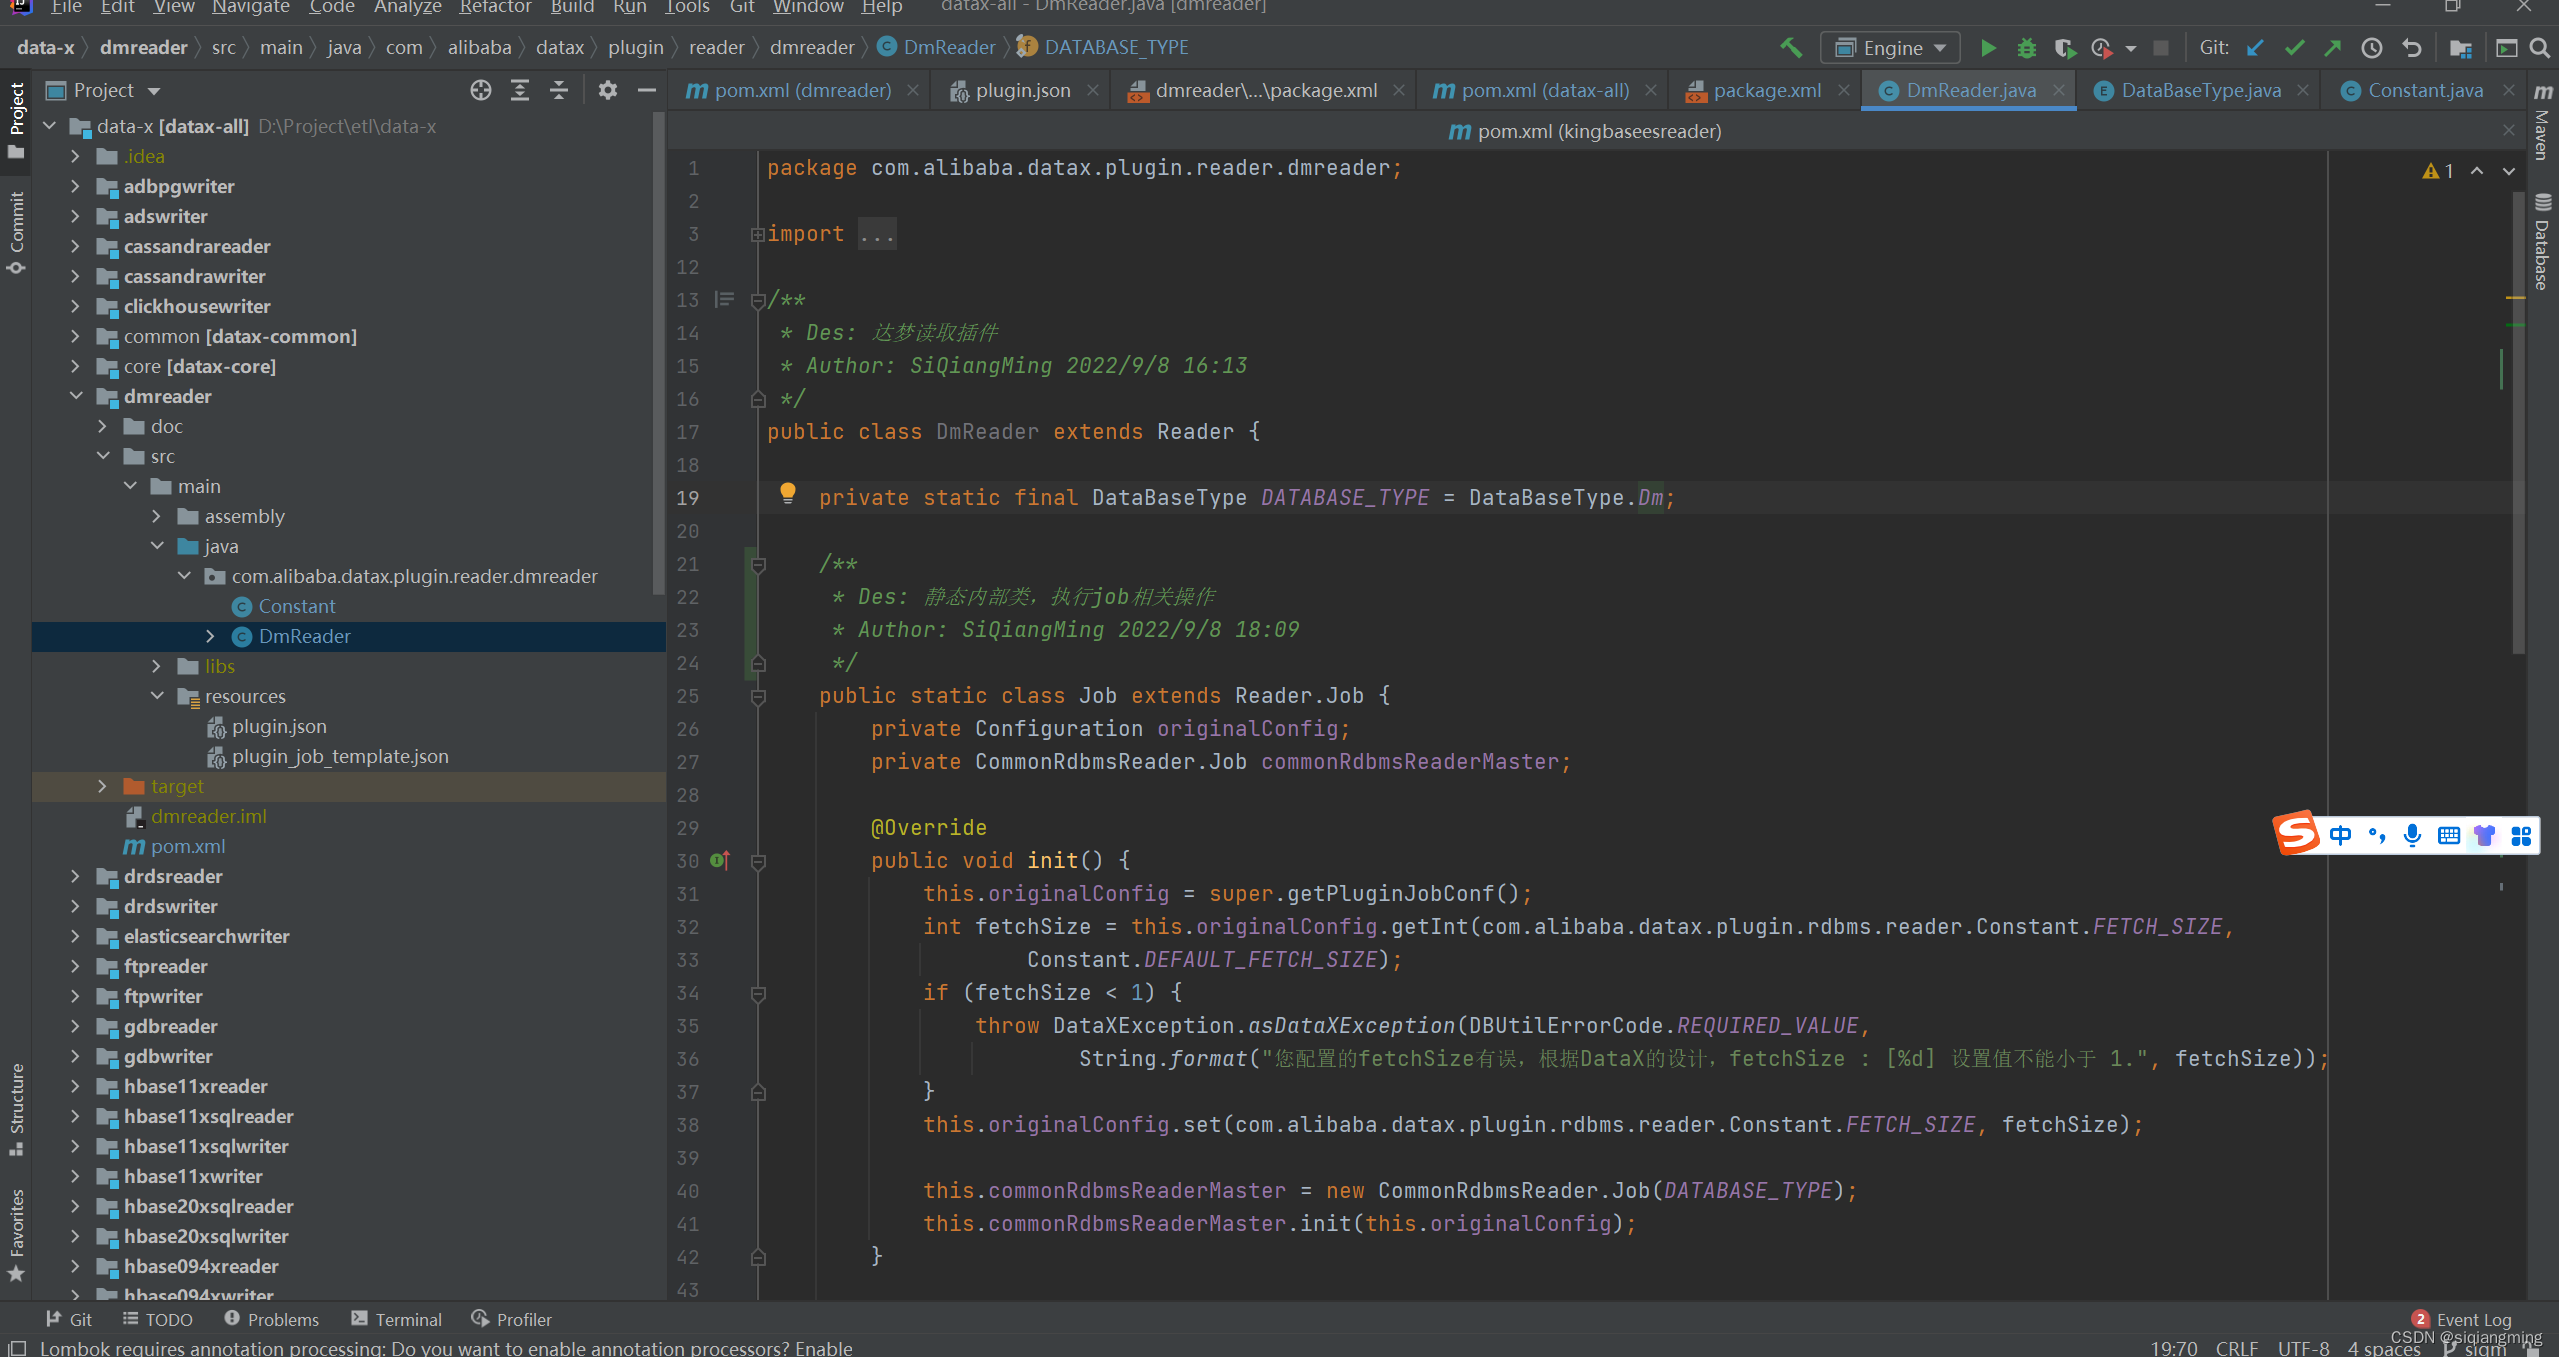This screenshot has height=1357, width=2559.
Task: Toggle the Sogou Chinese/English input mode
Action: [x=2340, y=835]
